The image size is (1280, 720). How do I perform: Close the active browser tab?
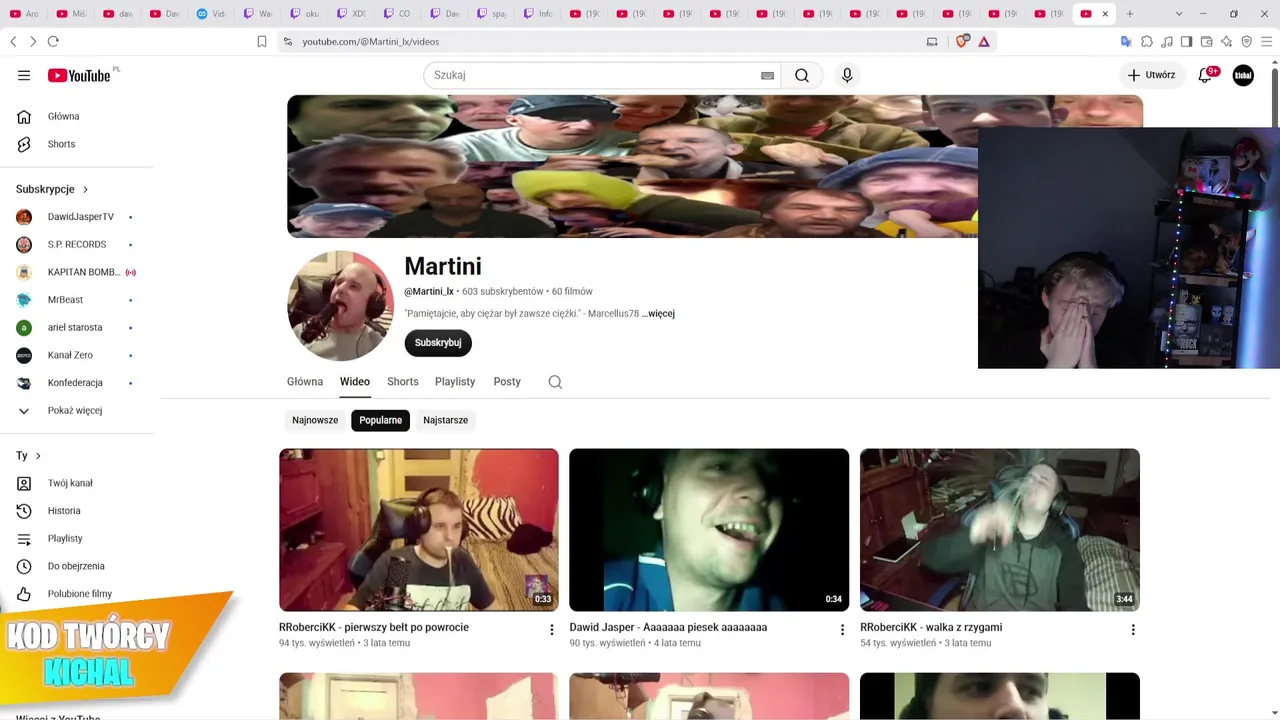[1105, 14]
